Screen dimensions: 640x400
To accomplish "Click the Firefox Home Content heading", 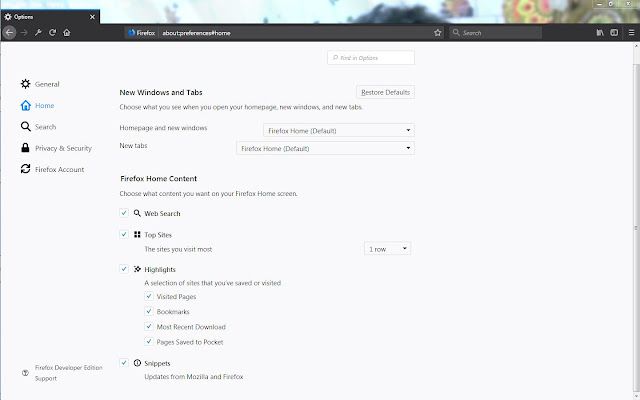I will point(158,179).
